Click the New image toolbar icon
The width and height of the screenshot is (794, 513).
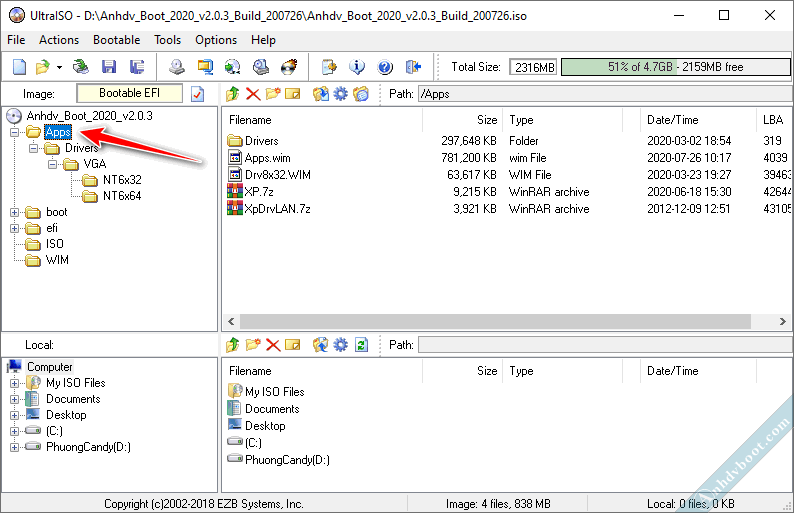pyautogui.click(x=19, y=67)
